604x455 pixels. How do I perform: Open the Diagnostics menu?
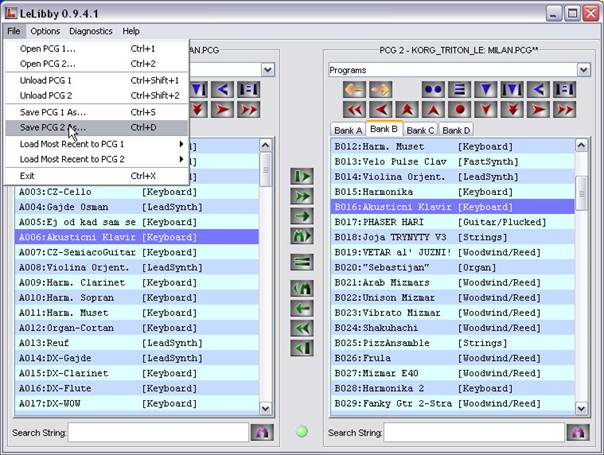pos(91,31)
